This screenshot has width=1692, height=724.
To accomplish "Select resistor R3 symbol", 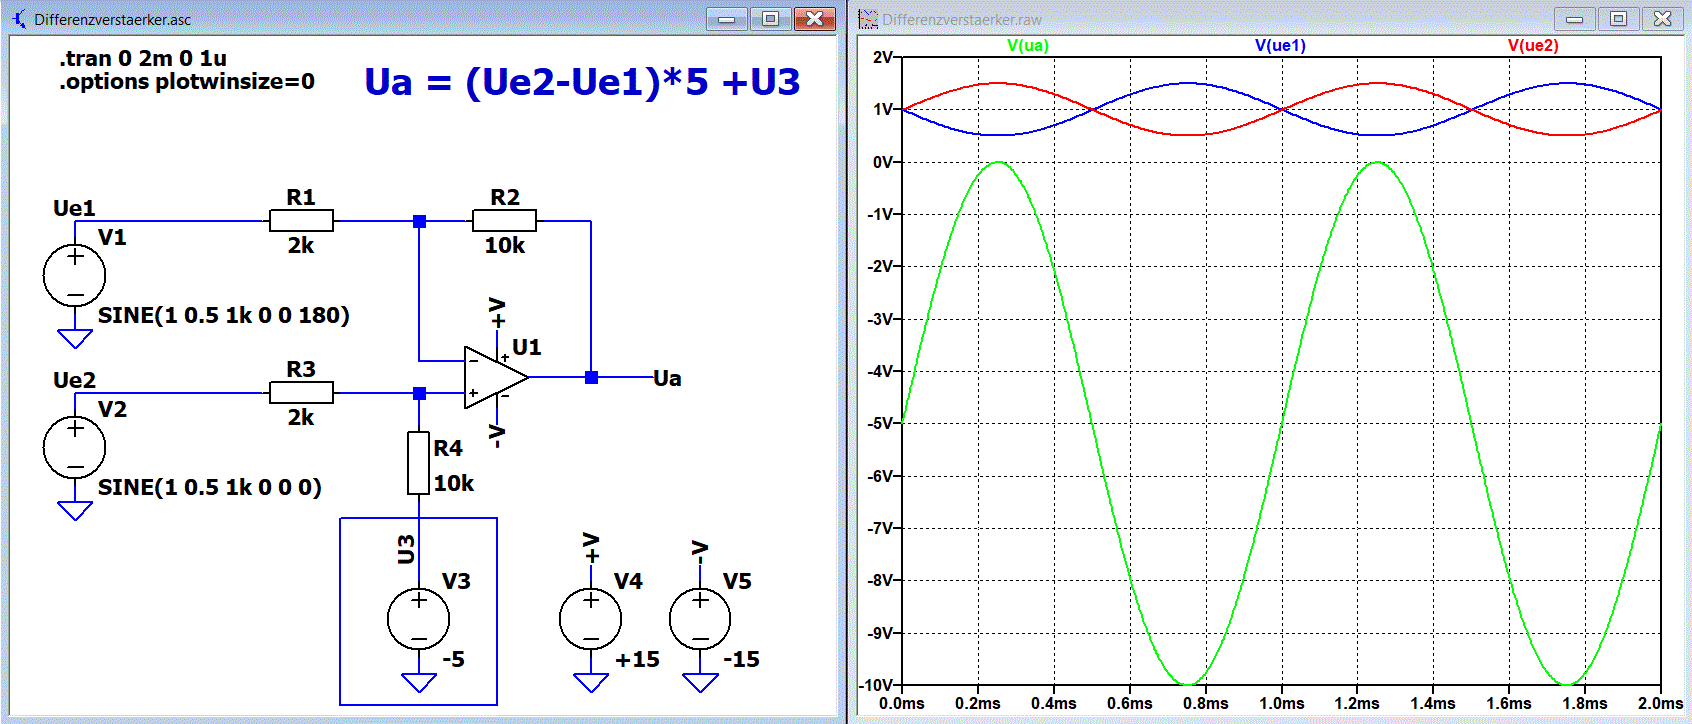I will click(301, 393).
